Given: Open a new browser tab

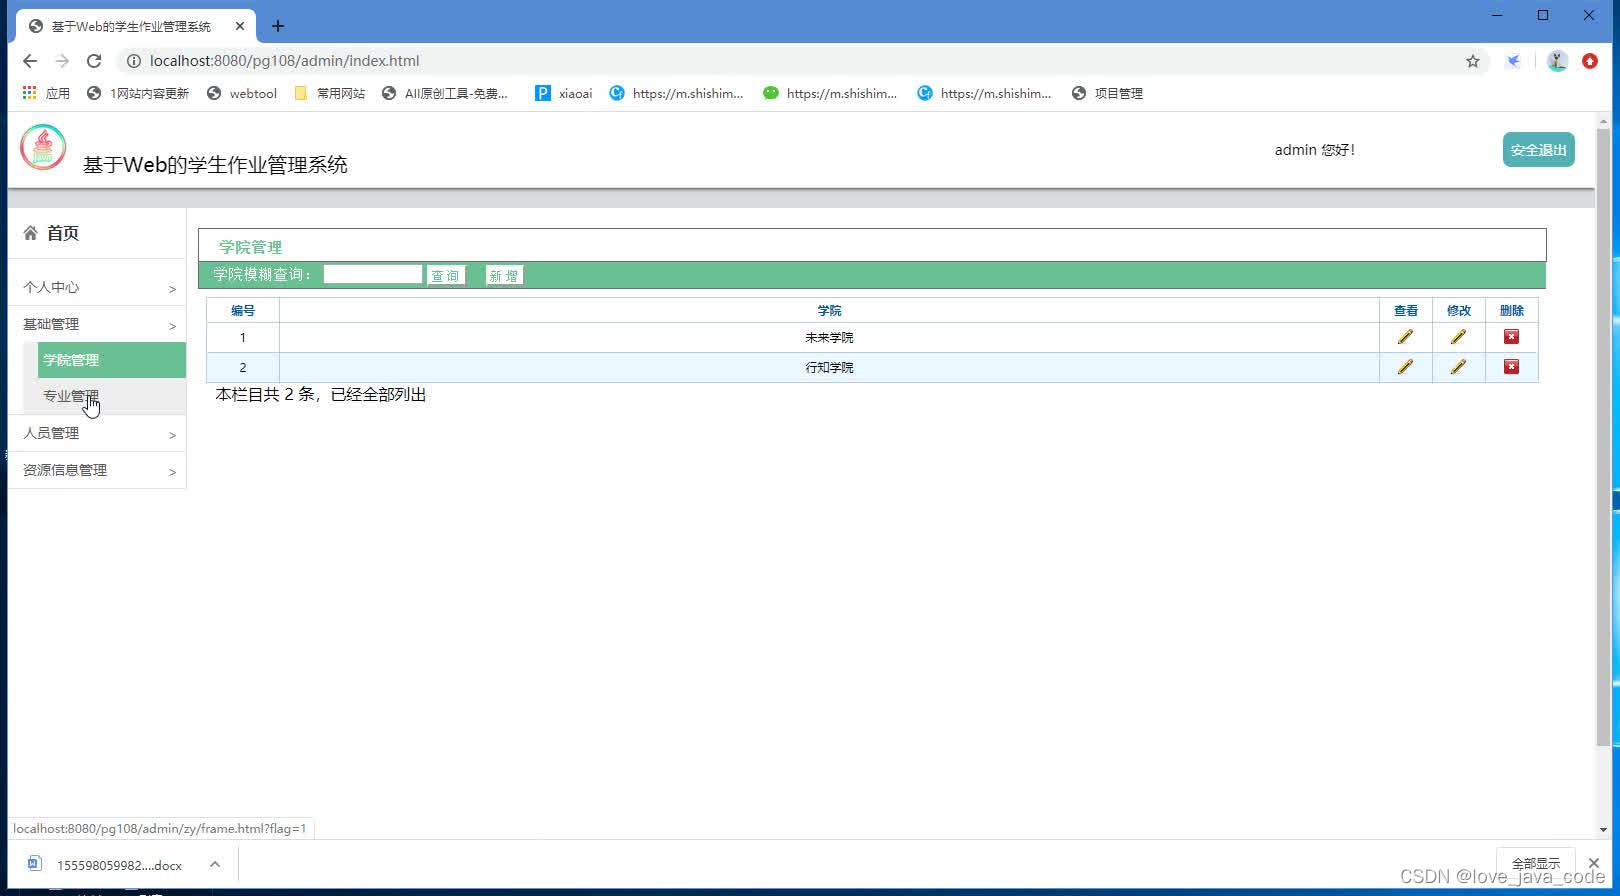Looking at the screenshot, I should pos(278,26).
